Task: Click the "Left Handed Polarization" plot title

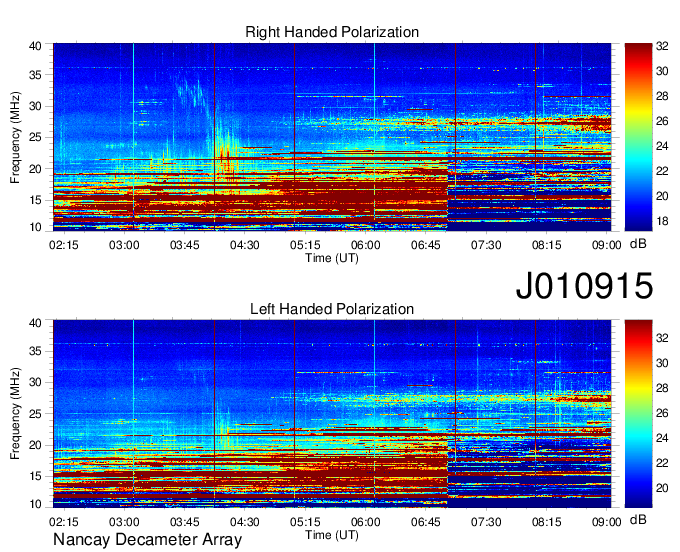Action: point(332,309)
